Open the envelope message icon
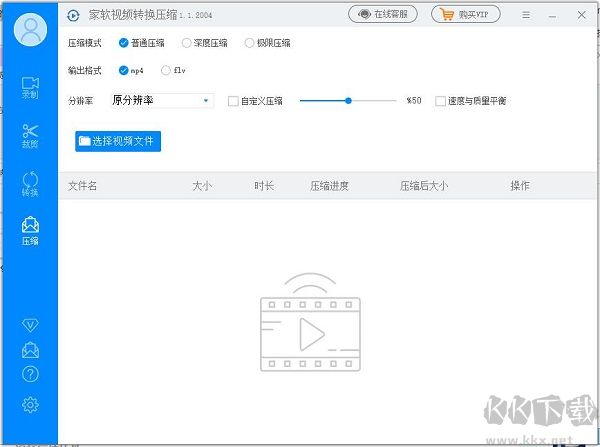The height and width of the screenshot is (447, 600). point(30,350)
